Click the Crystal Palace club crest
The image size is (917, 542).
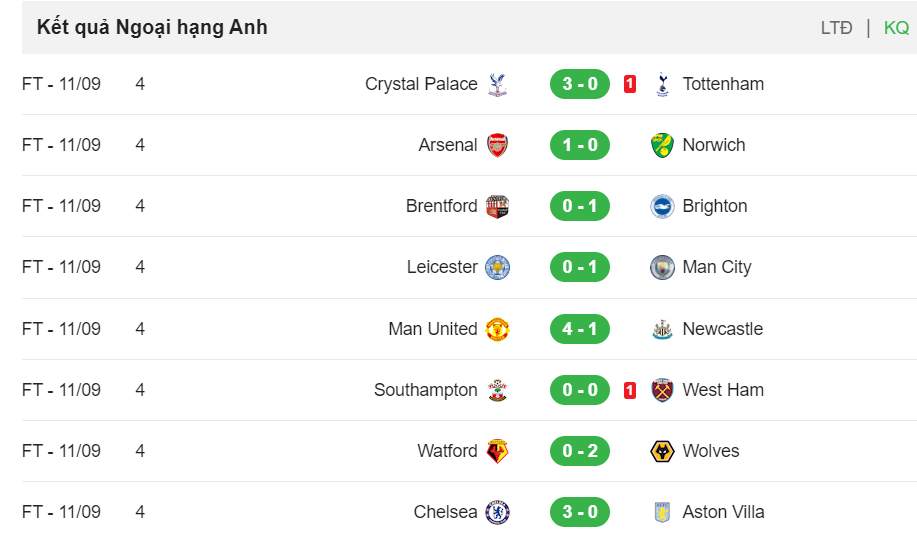click(x=498, y=84)
